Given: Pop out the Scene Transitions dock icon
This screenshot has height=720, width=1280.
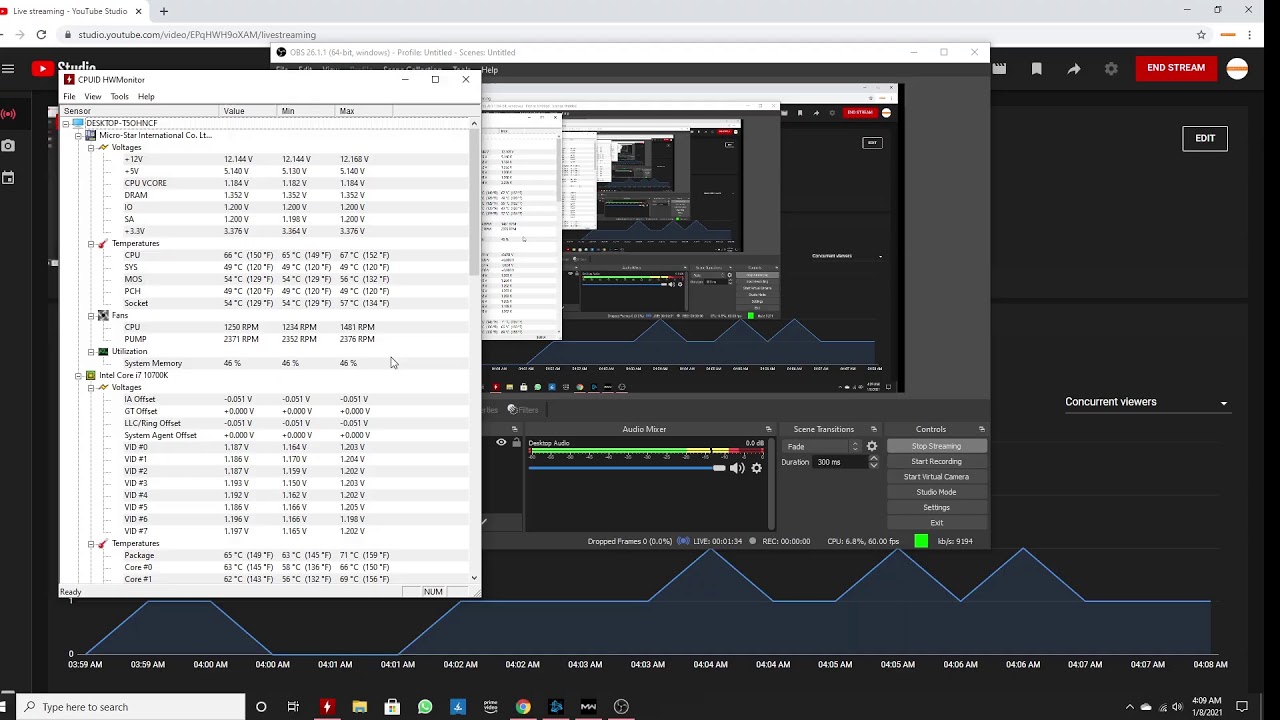Looking at the screenshot, I should (873, 429).
